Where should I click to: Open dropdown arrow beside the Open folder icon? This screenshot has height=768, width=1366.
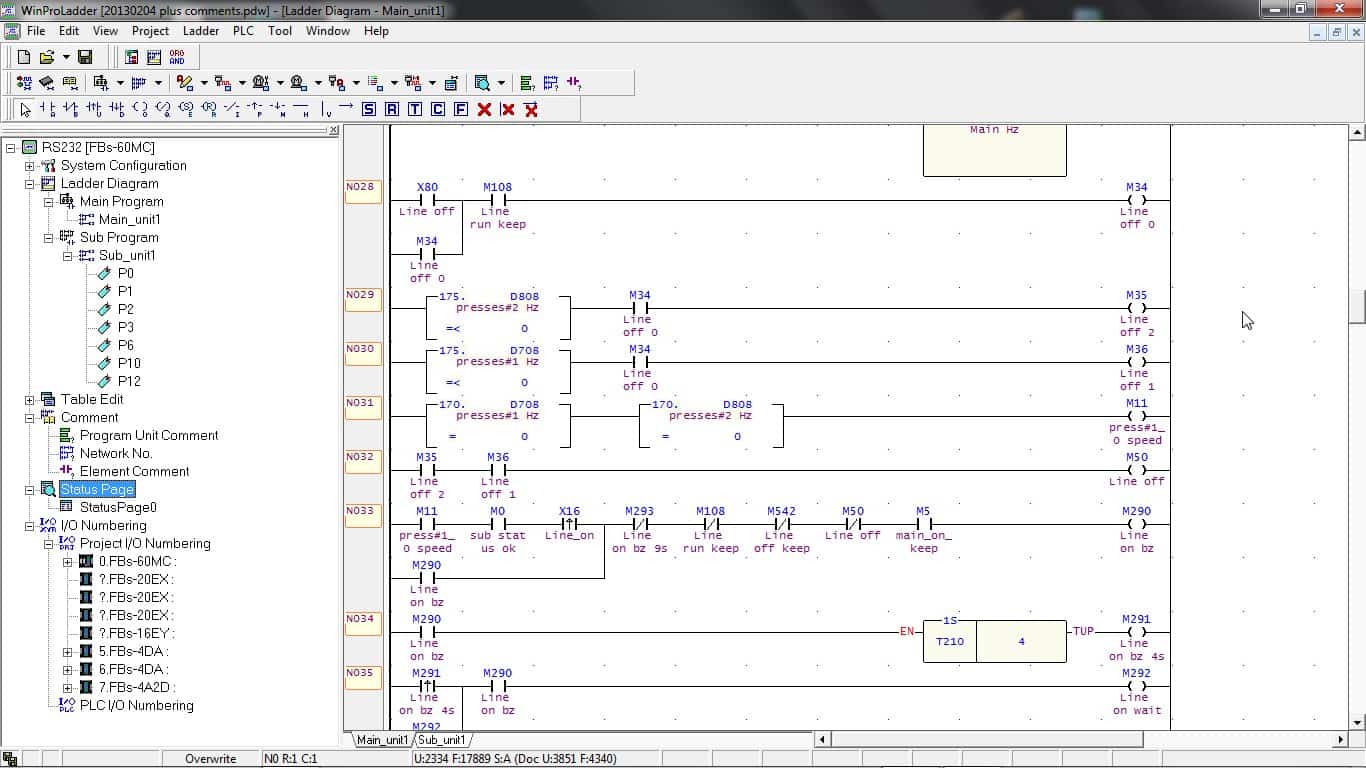pos(66,57)
